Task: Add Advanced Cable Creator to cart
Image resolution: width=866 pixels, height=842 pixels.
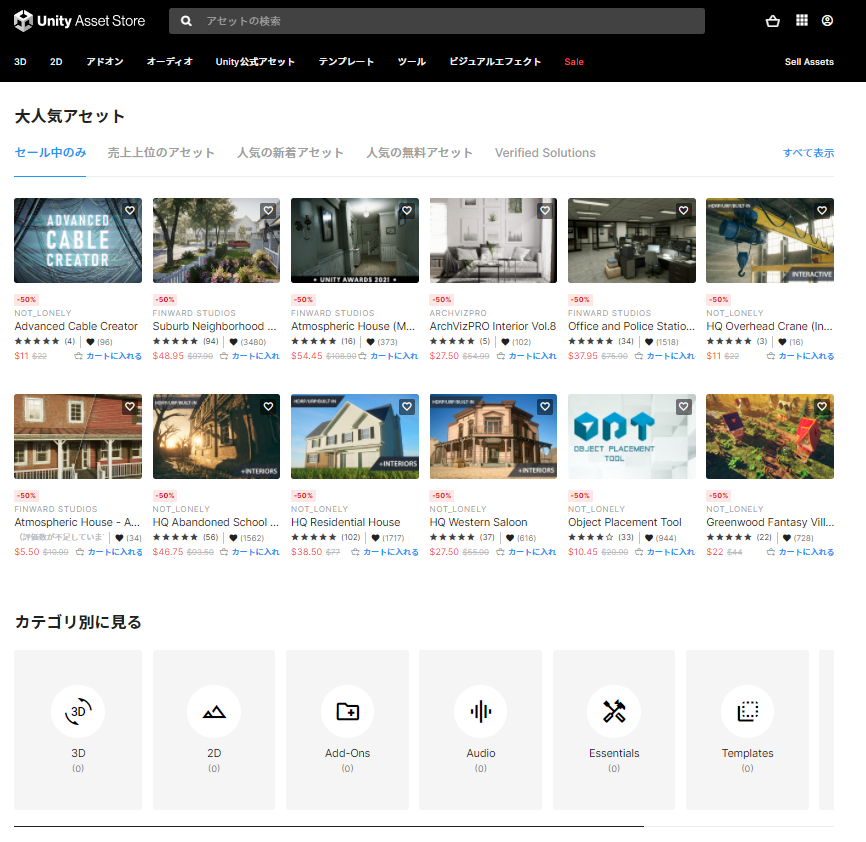Action: [108, 356]
